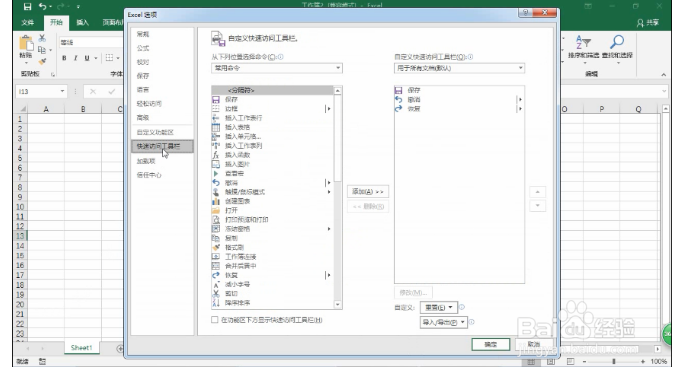Image resolution: width=675 pixels, height=373 pixels.
Task: Toggle italic I button in Excel ribbon
Action: 75,58
